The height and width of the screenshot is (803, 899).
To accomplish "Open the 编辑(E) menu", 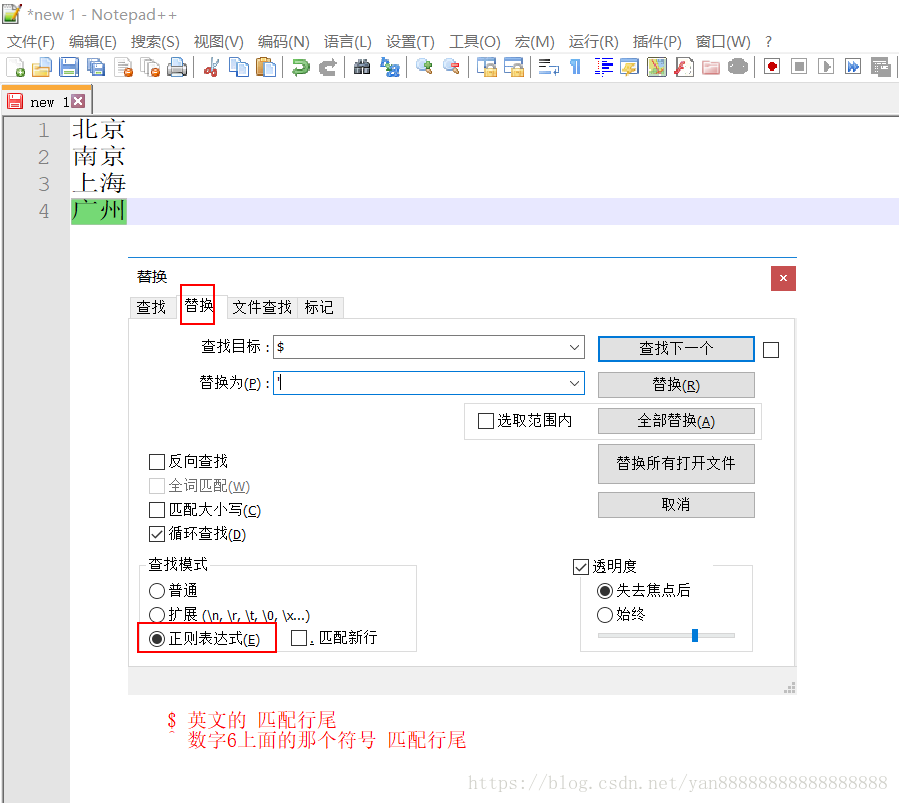I will tap(92, 42).
